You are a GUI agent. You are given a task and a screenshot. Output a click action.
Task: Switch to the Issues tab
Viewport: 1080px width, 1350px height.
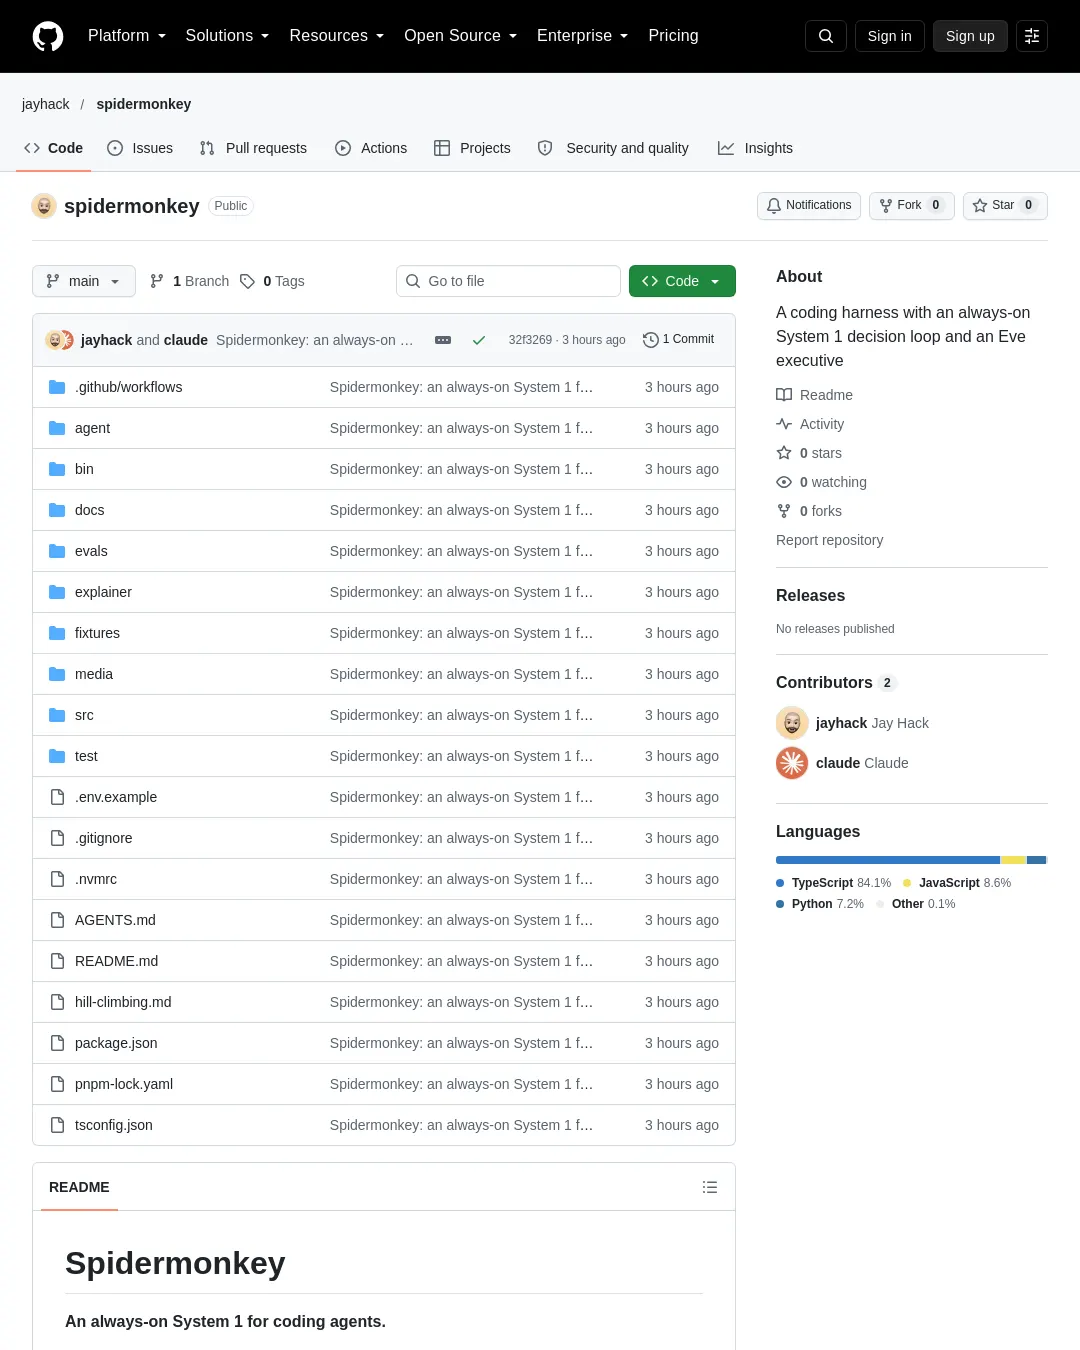point(140,148)
